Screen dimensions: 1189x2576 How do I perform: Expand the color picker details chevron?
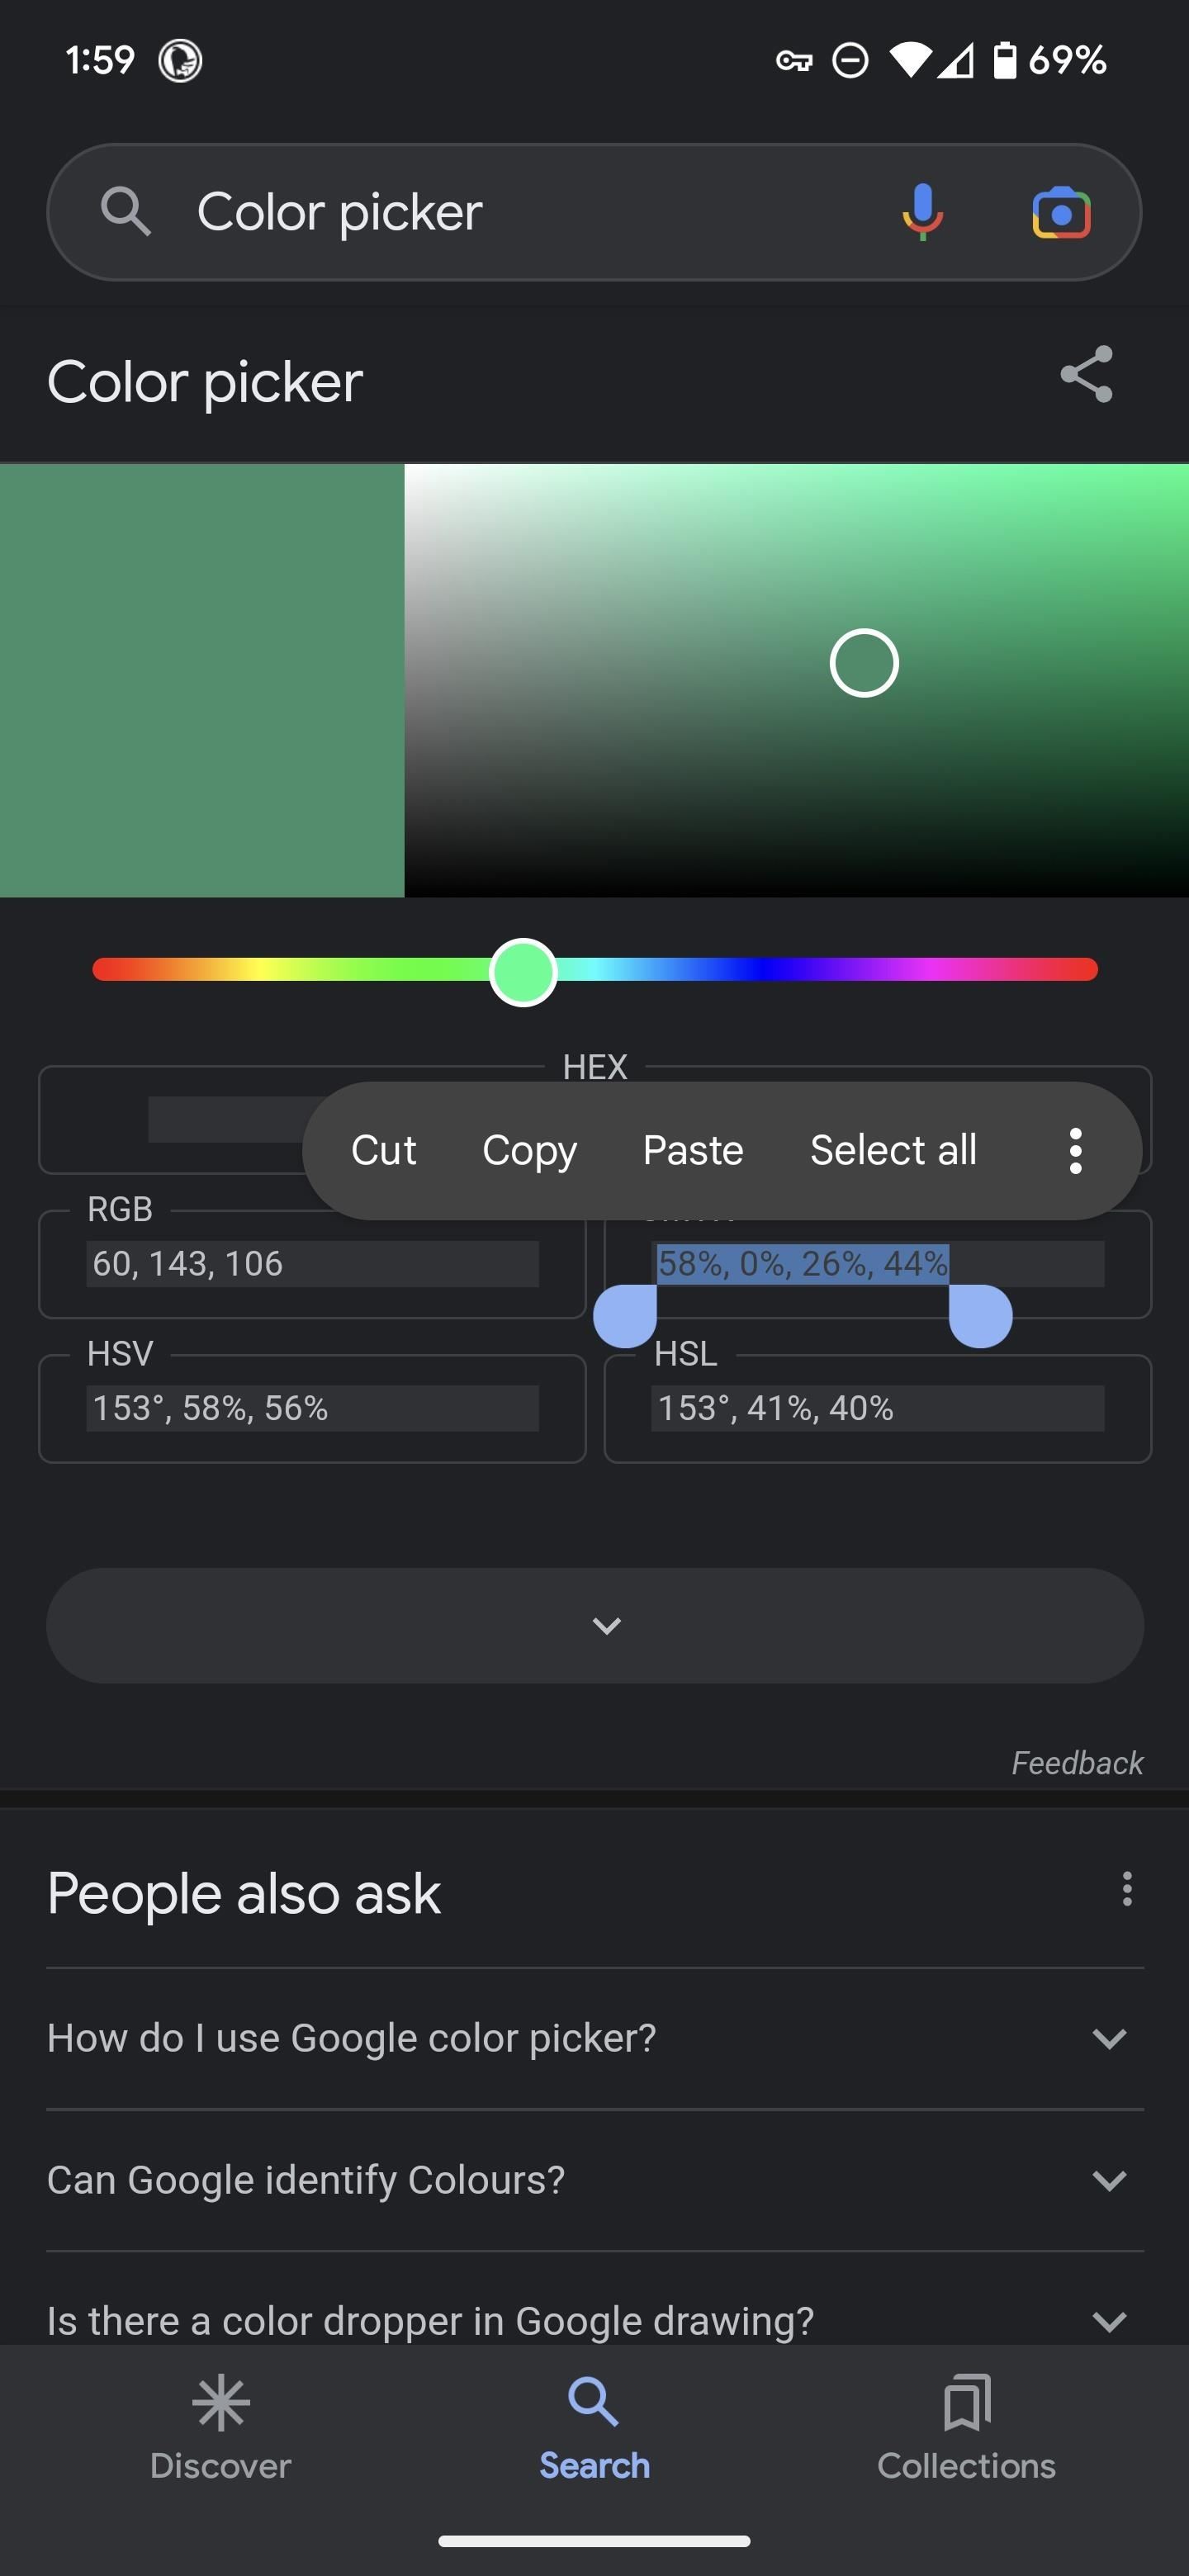[595, 1625]
